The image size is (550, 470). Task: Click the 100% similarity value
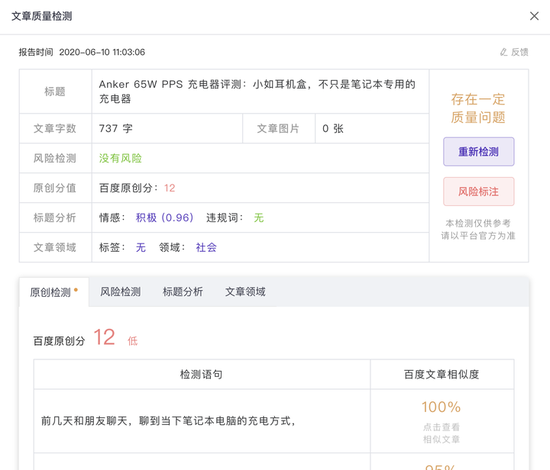(441, 407)
